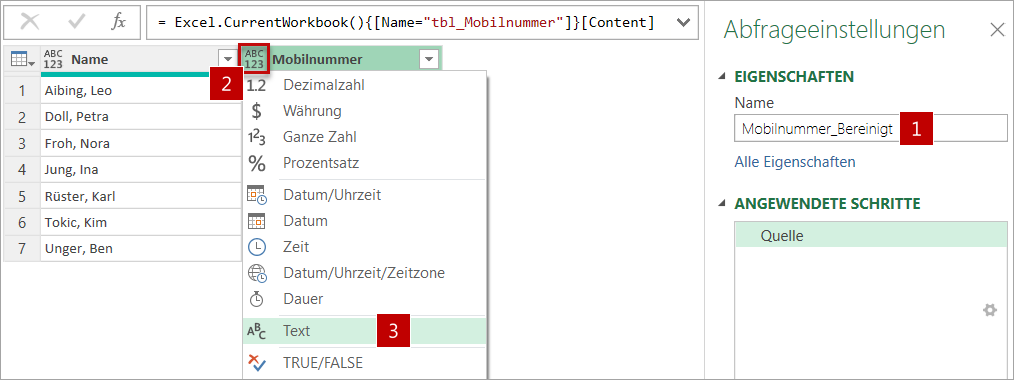Open the Alle Eigenschaften link
Image resolution: width=1014 pixels, height=380 pixels.
point(795,162)
